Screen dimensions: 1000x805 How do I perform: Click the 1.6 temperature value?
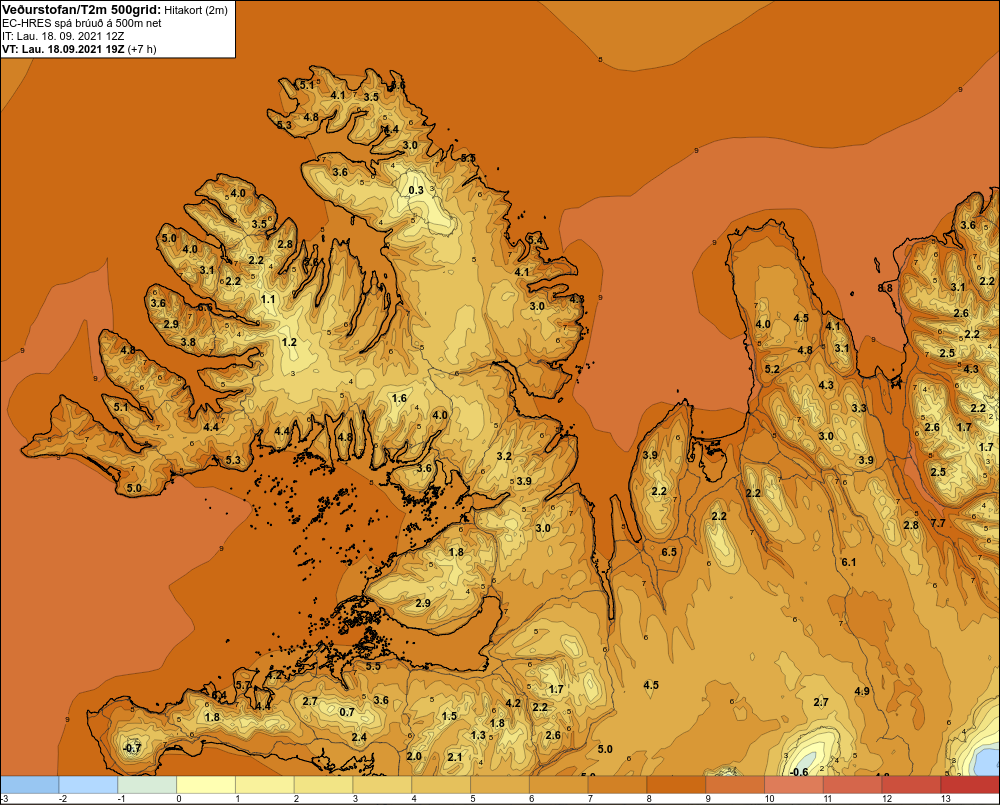(399, 399)
